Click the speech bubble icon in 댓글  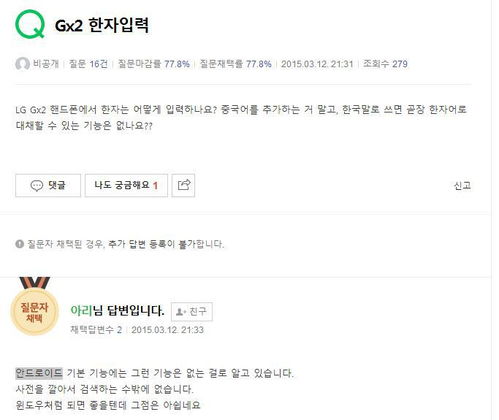(x=37, y=185)
